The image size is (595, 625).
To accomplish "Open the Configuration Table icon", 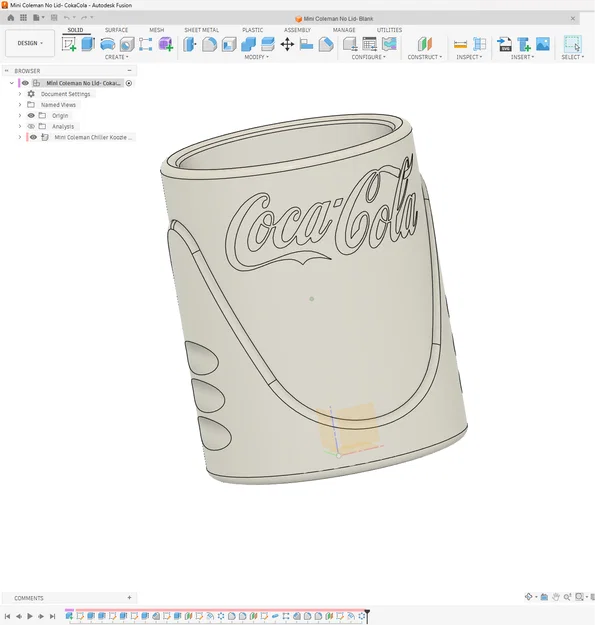I will coord(370,44).
